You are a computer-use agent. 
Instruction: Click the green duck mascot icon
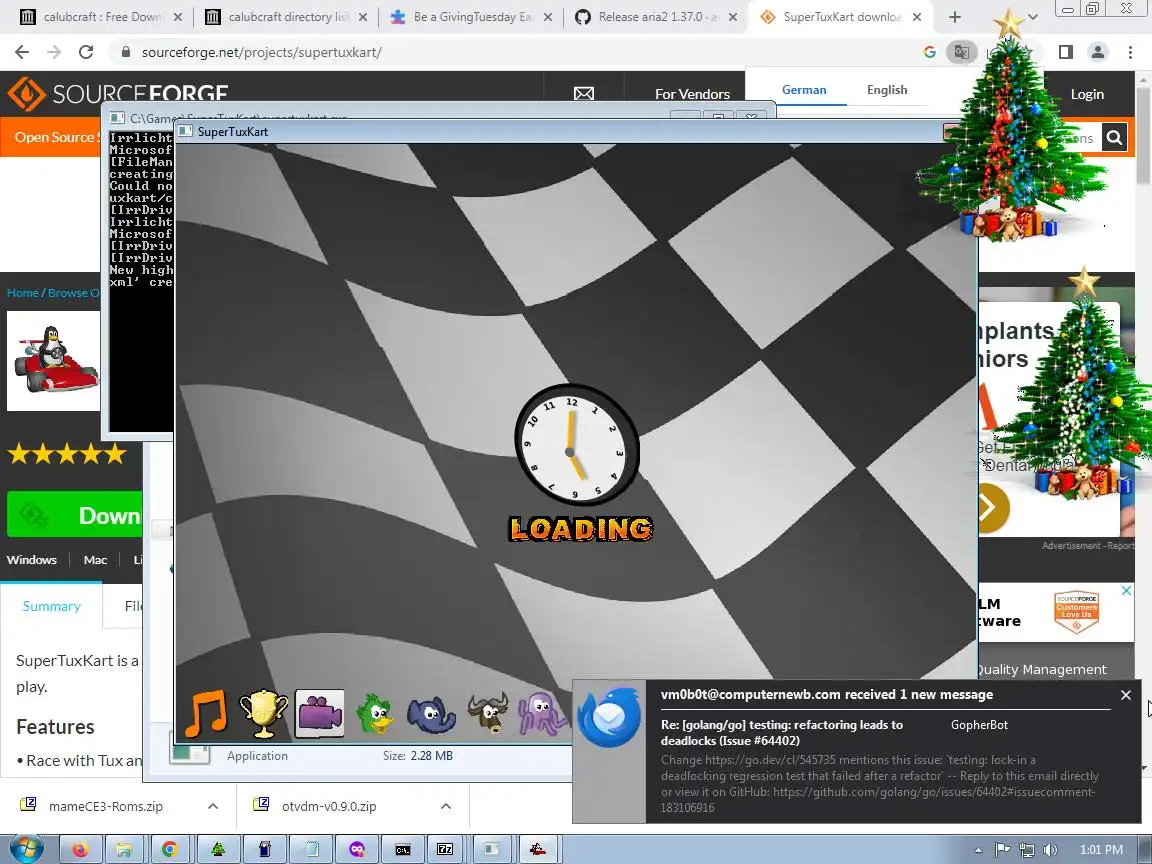(375, 713)
